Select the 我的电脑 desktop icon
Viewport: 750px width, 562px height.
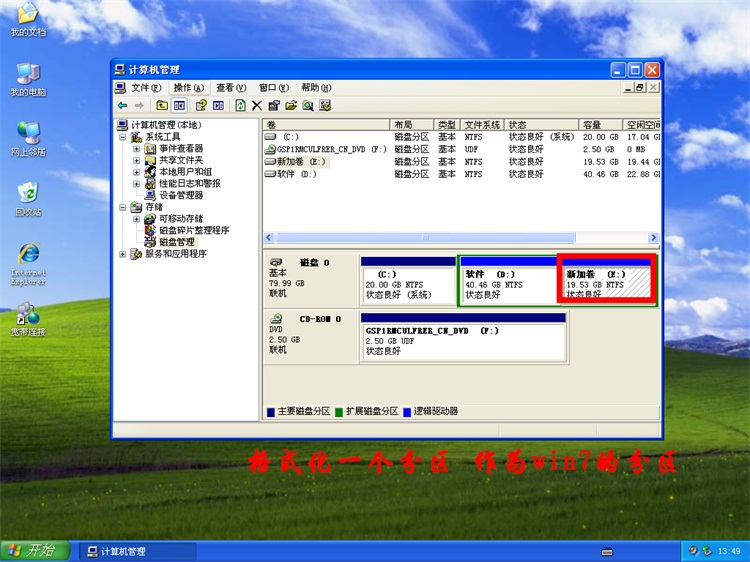28,79
